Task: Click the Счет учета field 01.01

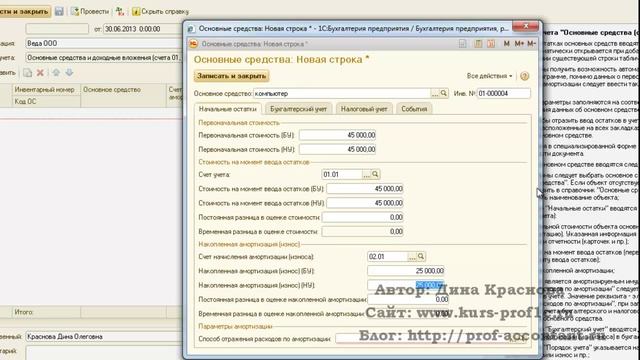Action: click(x=342, y=174)
